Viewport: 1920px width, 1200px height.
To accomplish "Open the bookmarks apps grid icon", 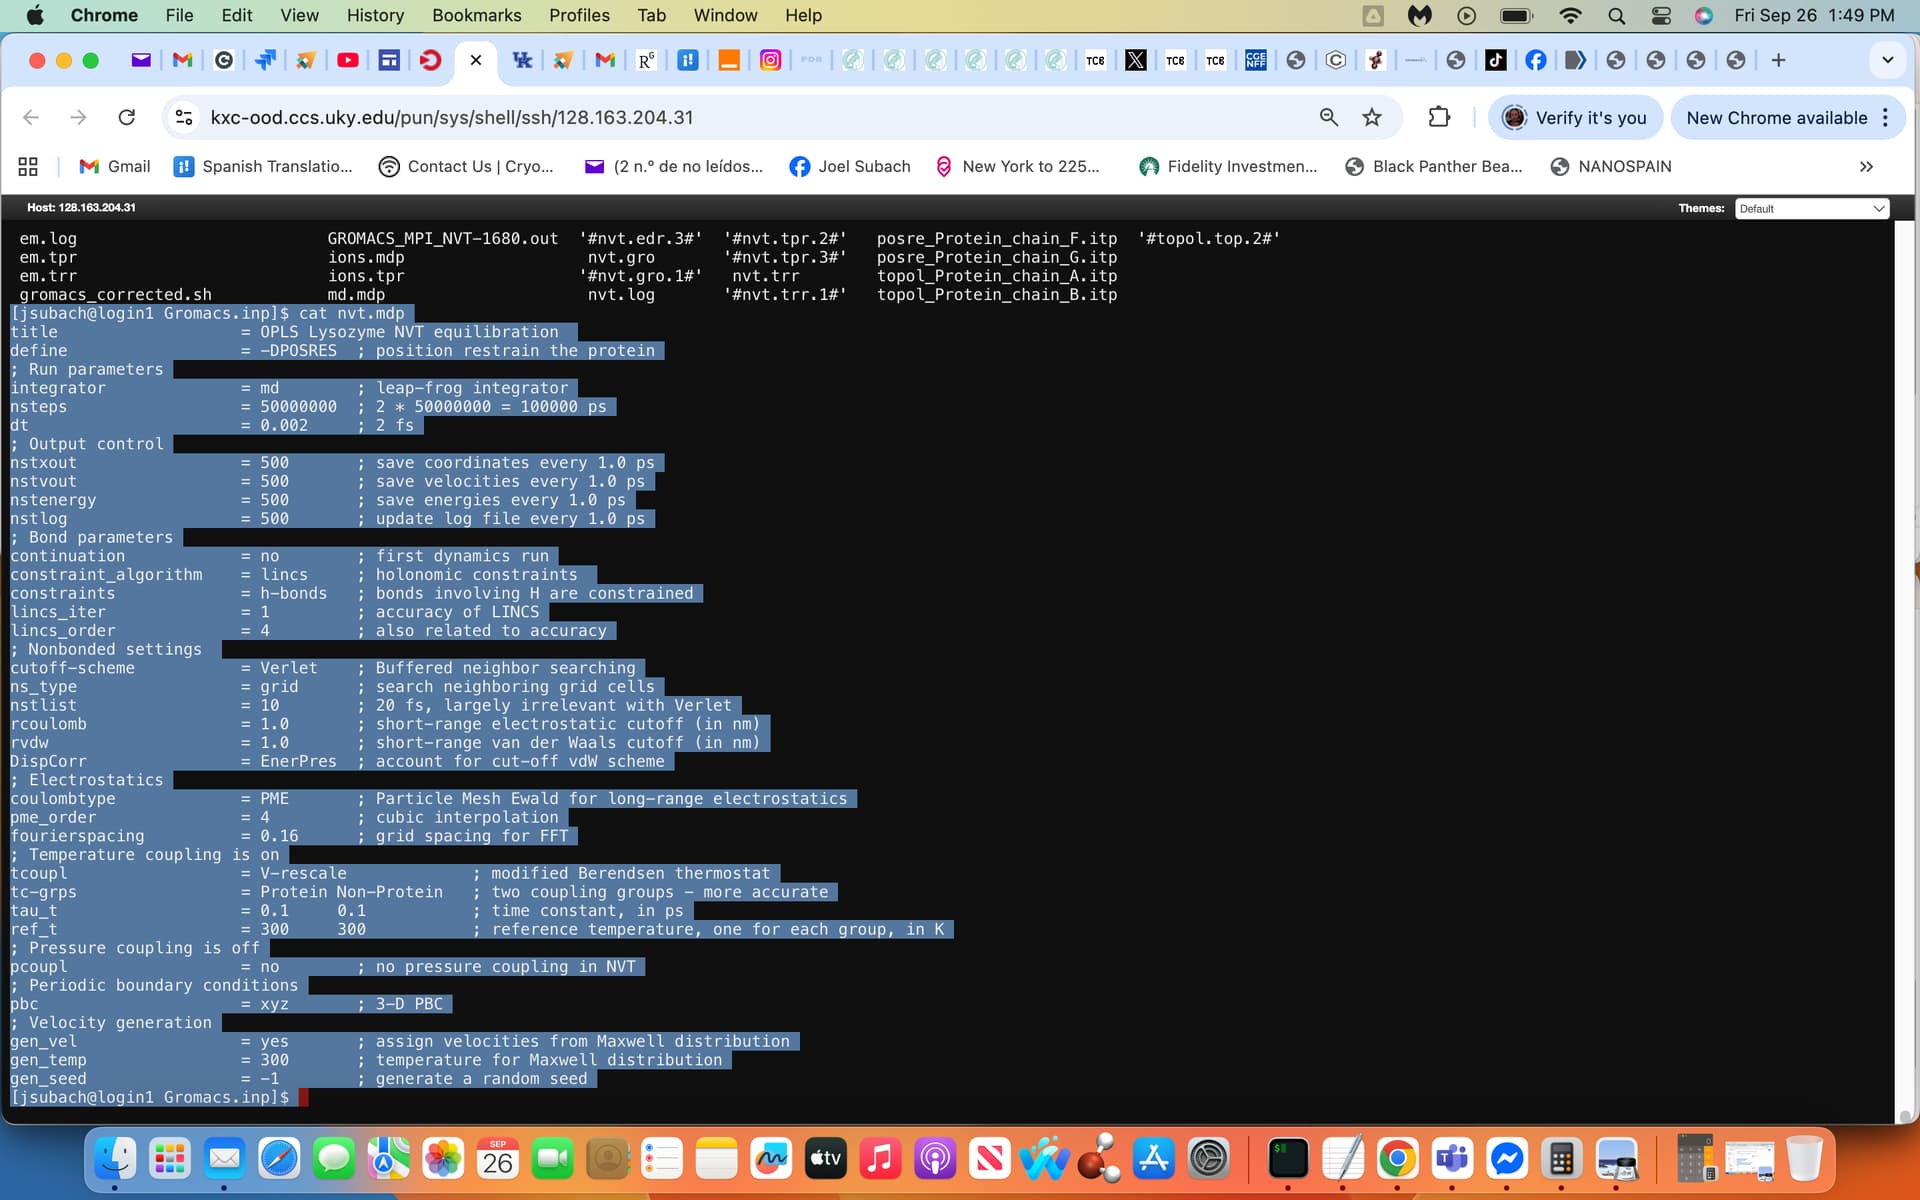I will coord(28,166).
